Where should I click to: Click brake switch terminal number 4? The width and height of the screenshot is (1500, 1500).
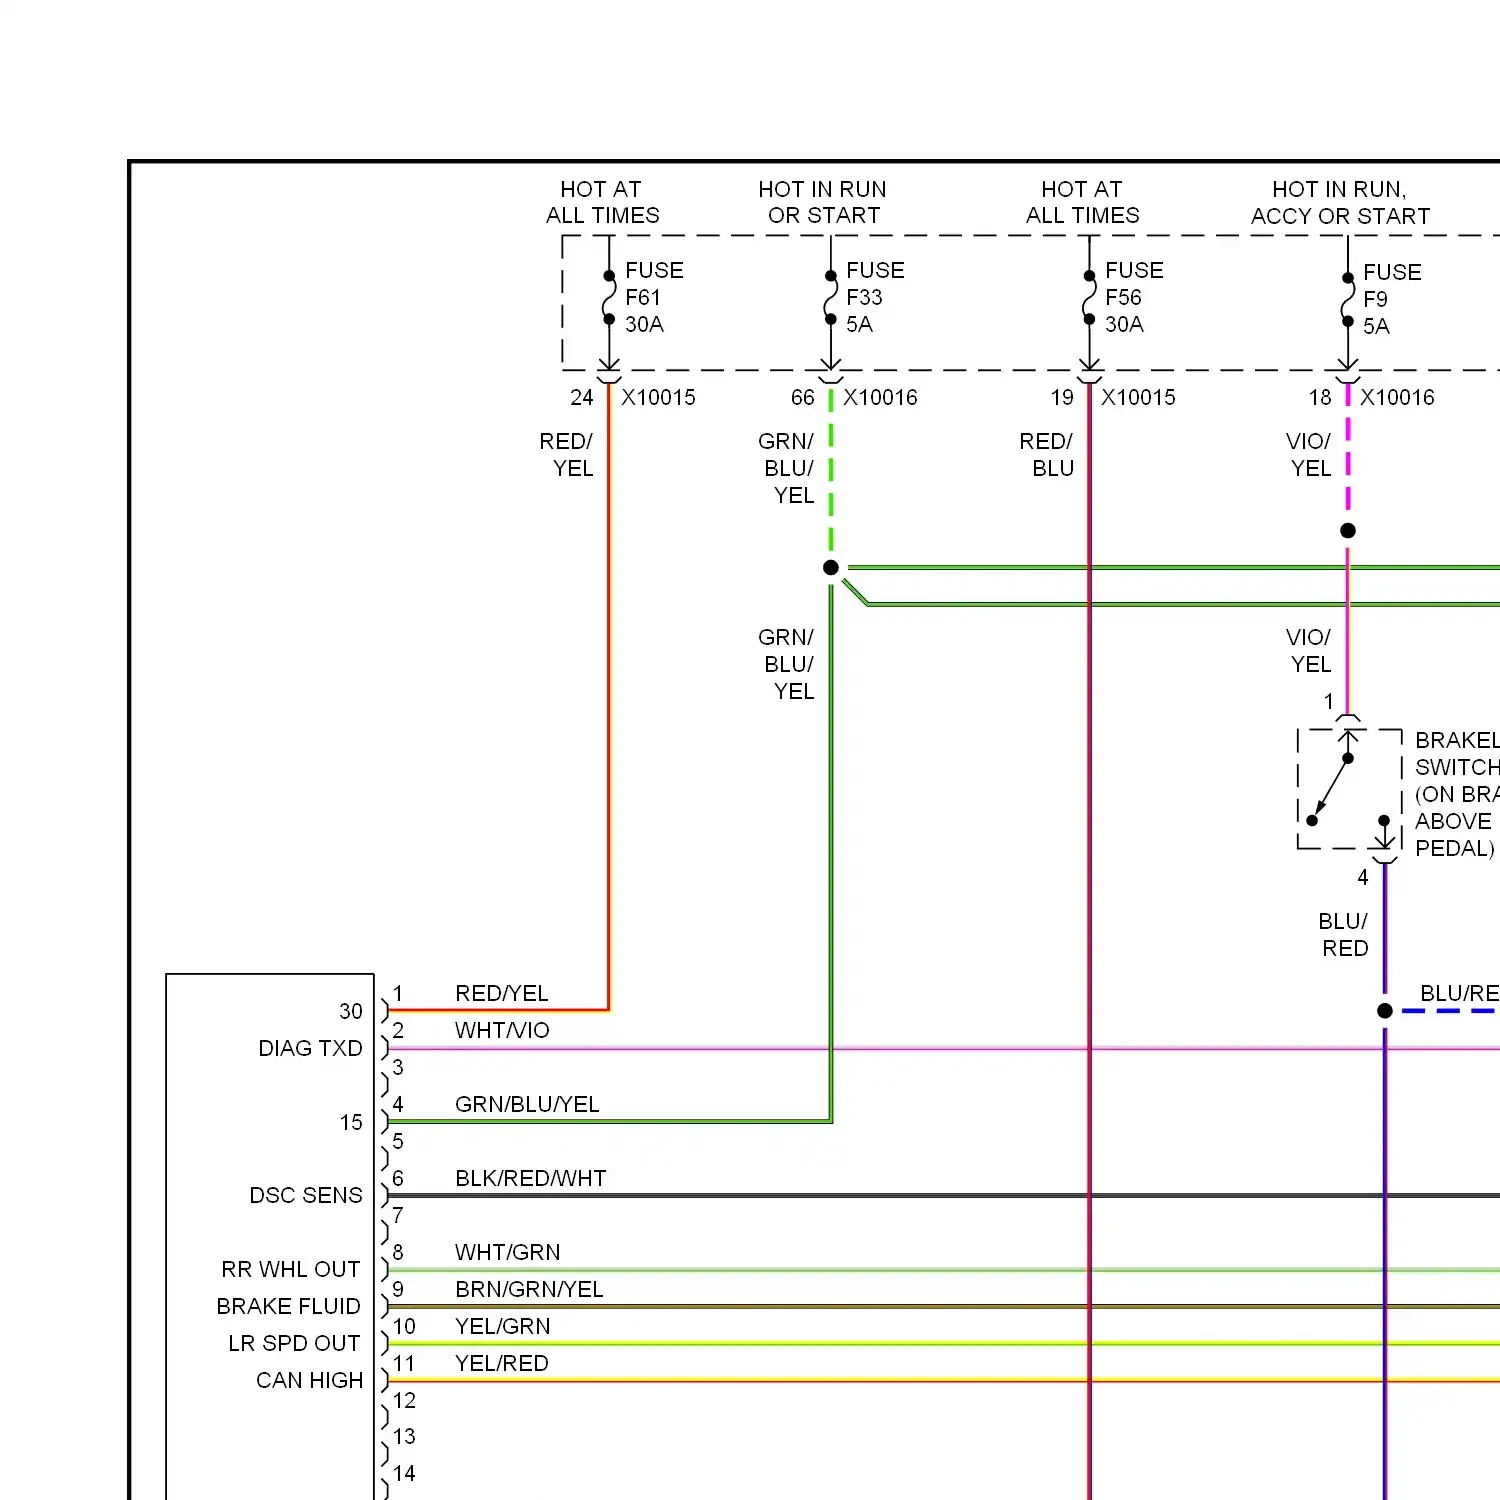[1363, 877]
